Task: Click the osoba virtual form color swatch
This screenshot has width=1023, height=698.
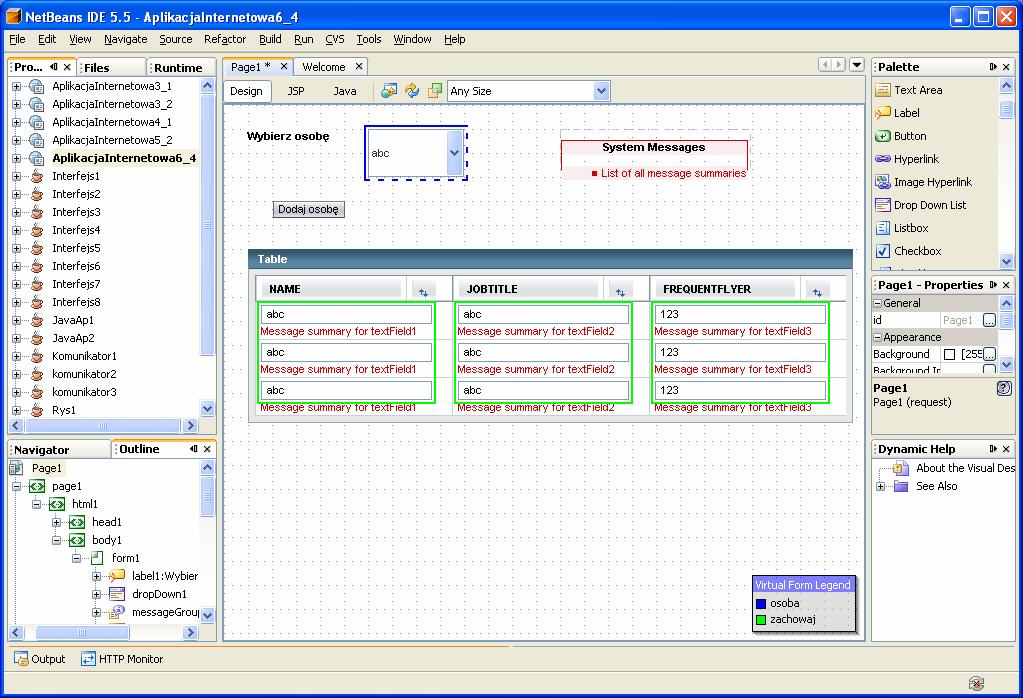Action: point(761,603)
